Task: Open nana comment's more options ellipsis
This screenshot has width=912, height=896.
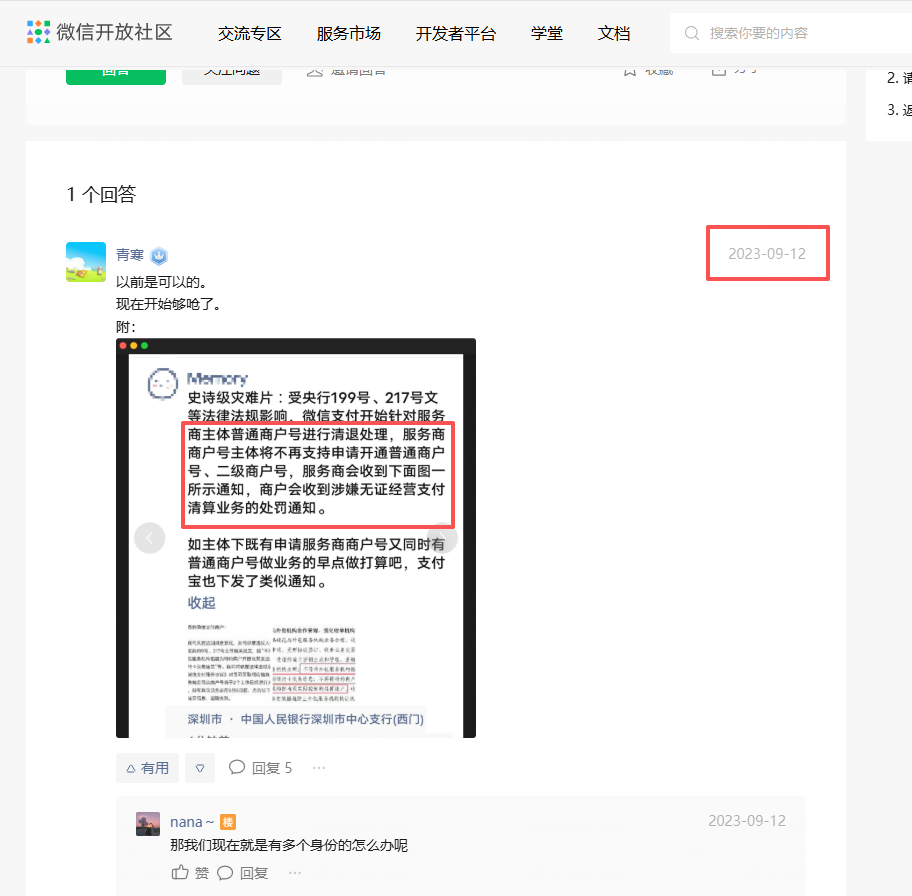Action: [x=295, y=873]
